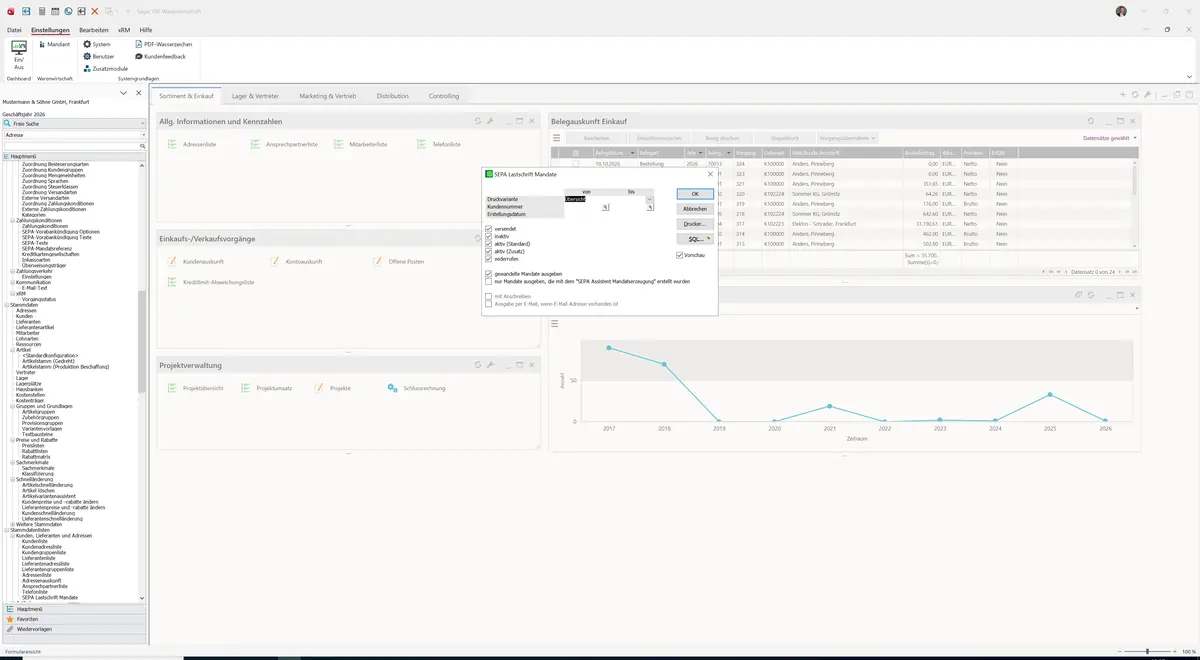Collapse the Stammdatenlisten tree node
Viewport: 1200px width, 660px height.
(x=6, y=530)
